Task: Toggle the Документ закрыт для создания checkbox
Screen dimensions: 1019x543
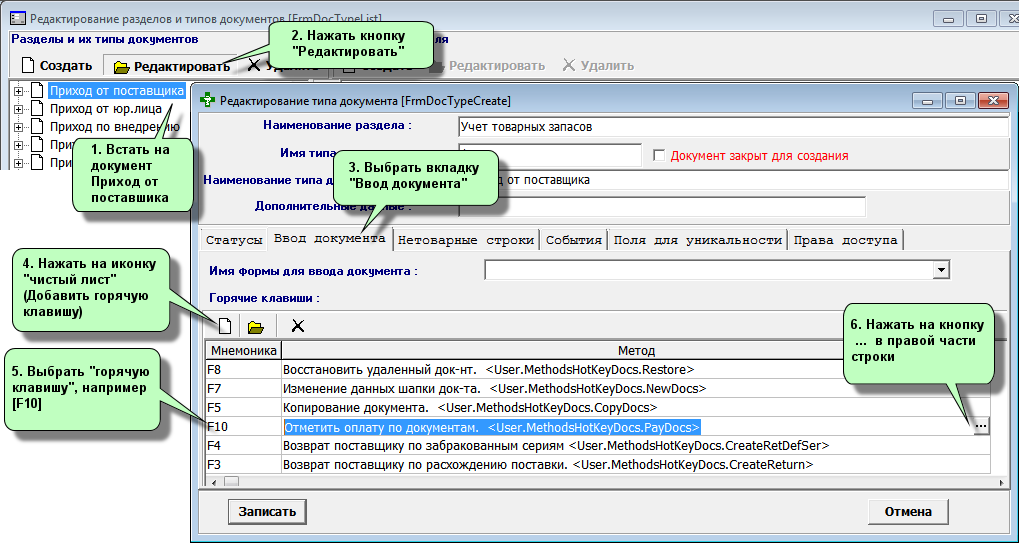Action: click(x=659, y=155)
